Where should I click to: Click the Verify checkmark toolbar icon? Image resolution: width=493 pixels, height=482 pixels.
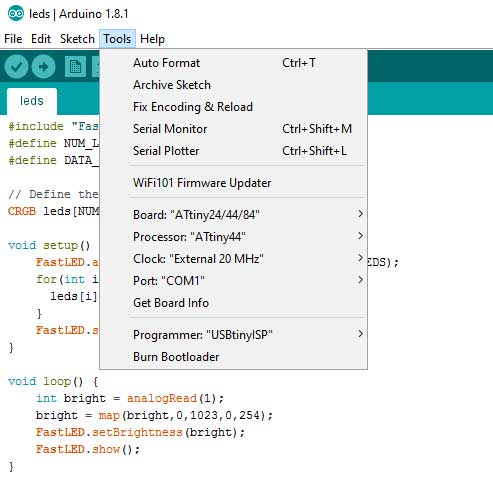pos(16,67)
